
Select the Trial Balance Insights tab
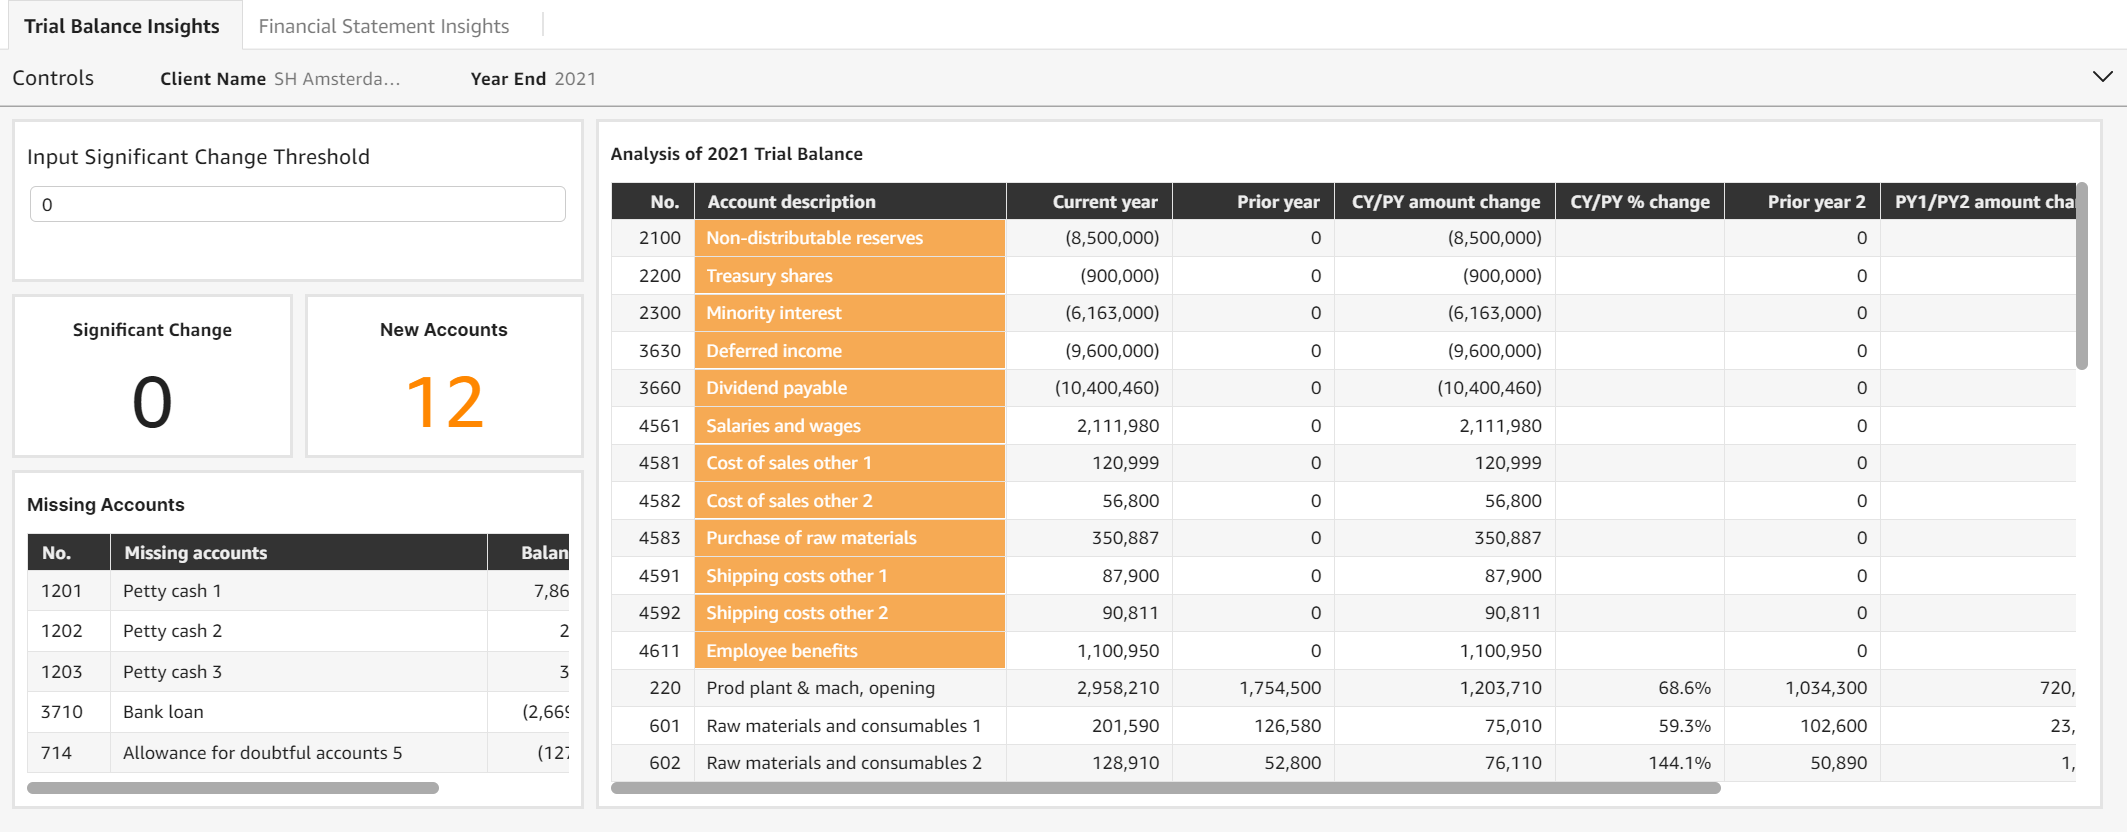[x=122, y=26]
